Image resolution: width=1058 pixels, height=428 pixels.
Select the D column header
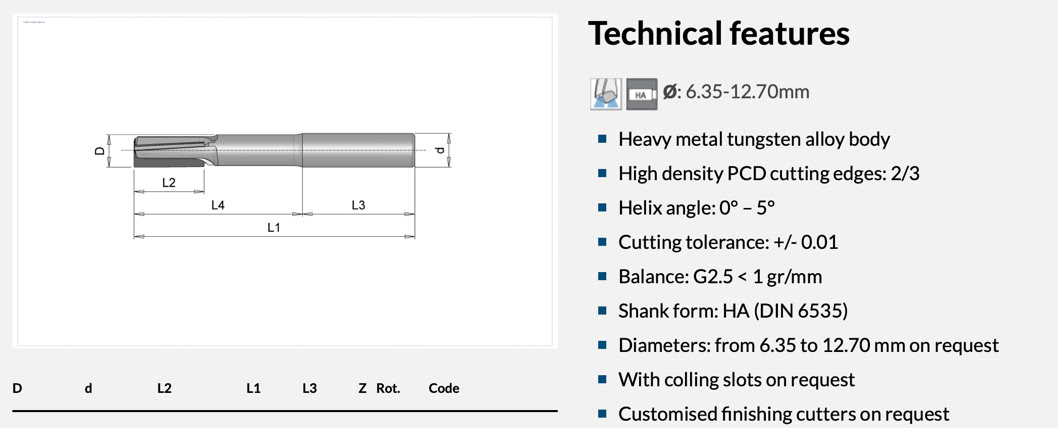(x=17, y=388)
